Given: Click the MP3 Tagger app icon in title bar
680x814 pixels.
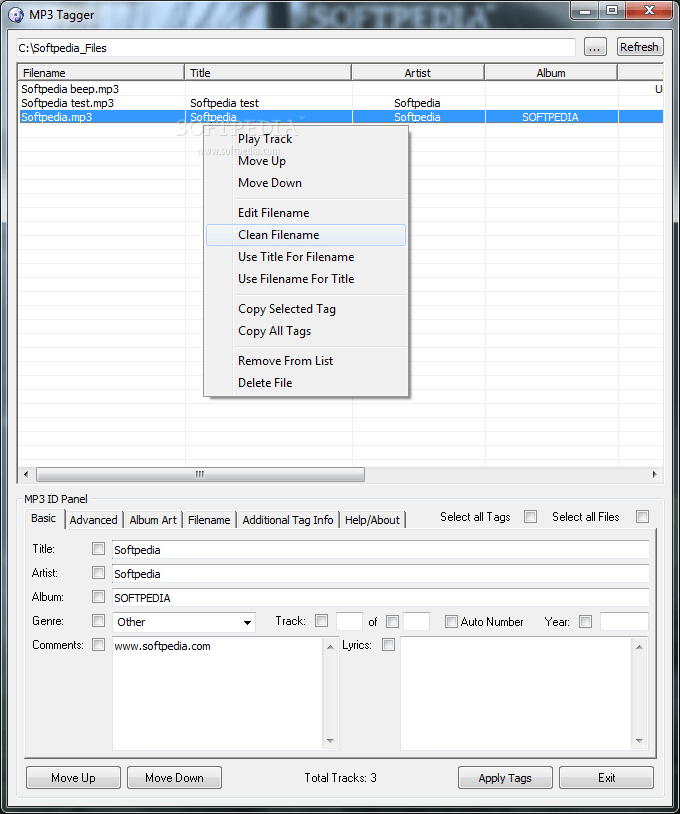Looking at the screenshot, I should click(x=16, y=15).
